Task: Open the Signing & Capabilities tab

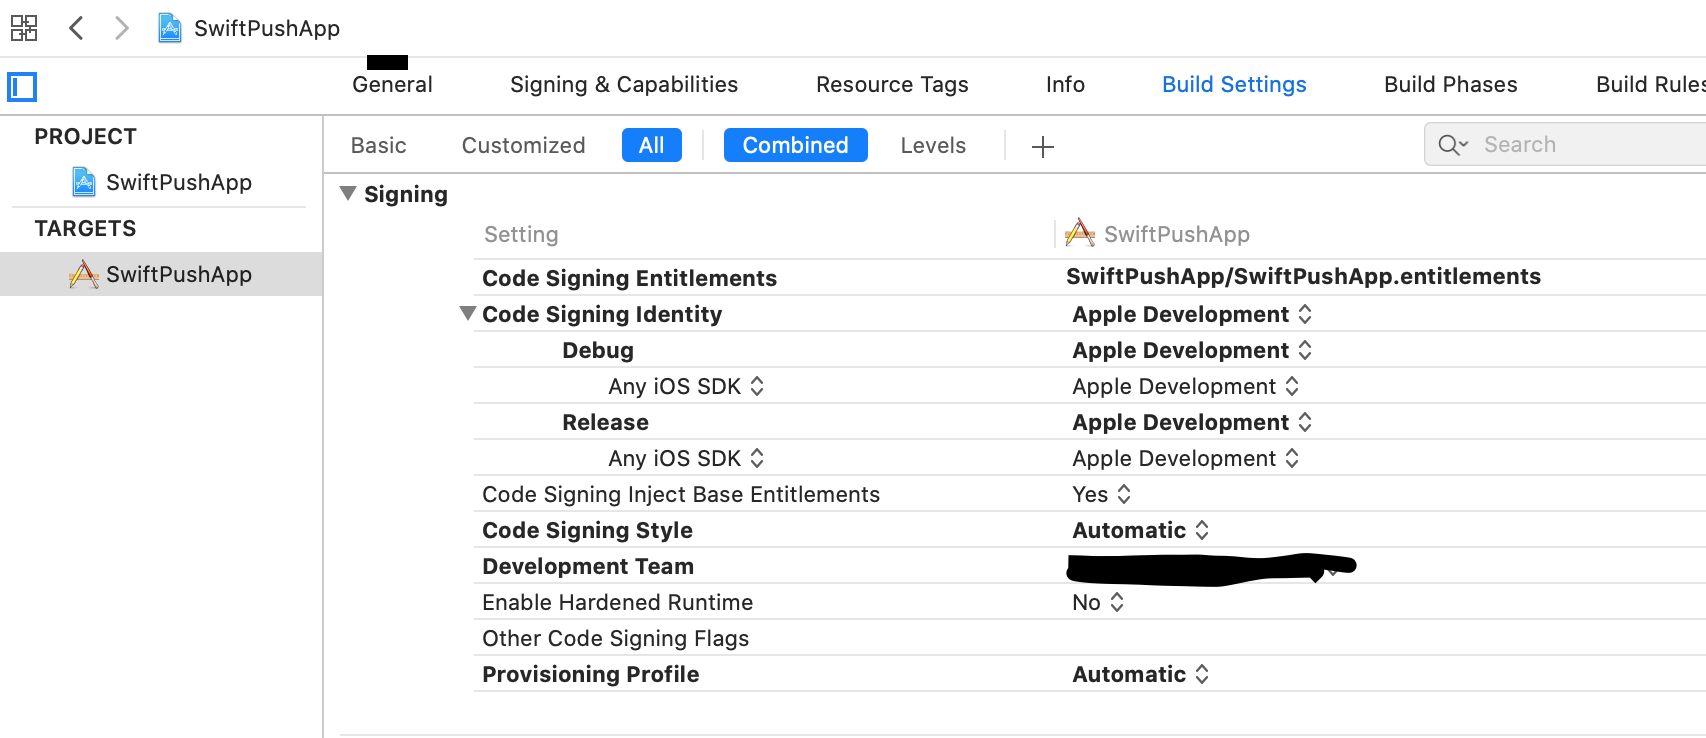Action: tap(623, 85)
